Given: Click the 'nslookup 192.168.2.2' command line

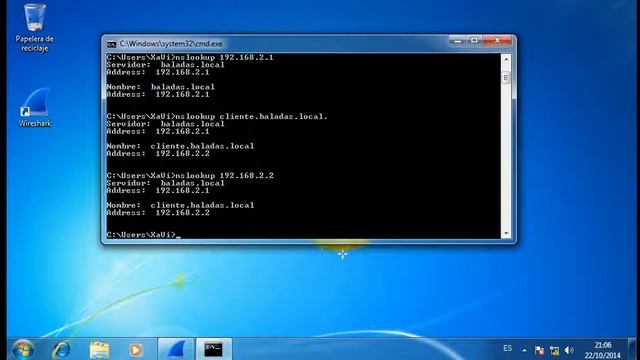Looking at the screenshot, I should point(190,176).
